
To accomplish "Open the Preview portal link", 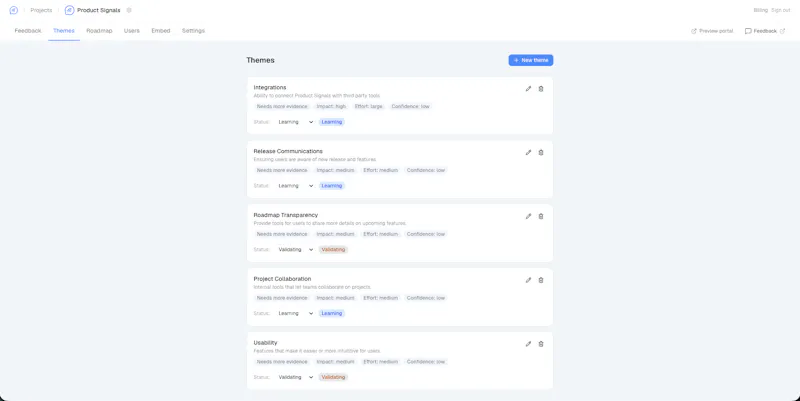I will [x=712, y=31].
